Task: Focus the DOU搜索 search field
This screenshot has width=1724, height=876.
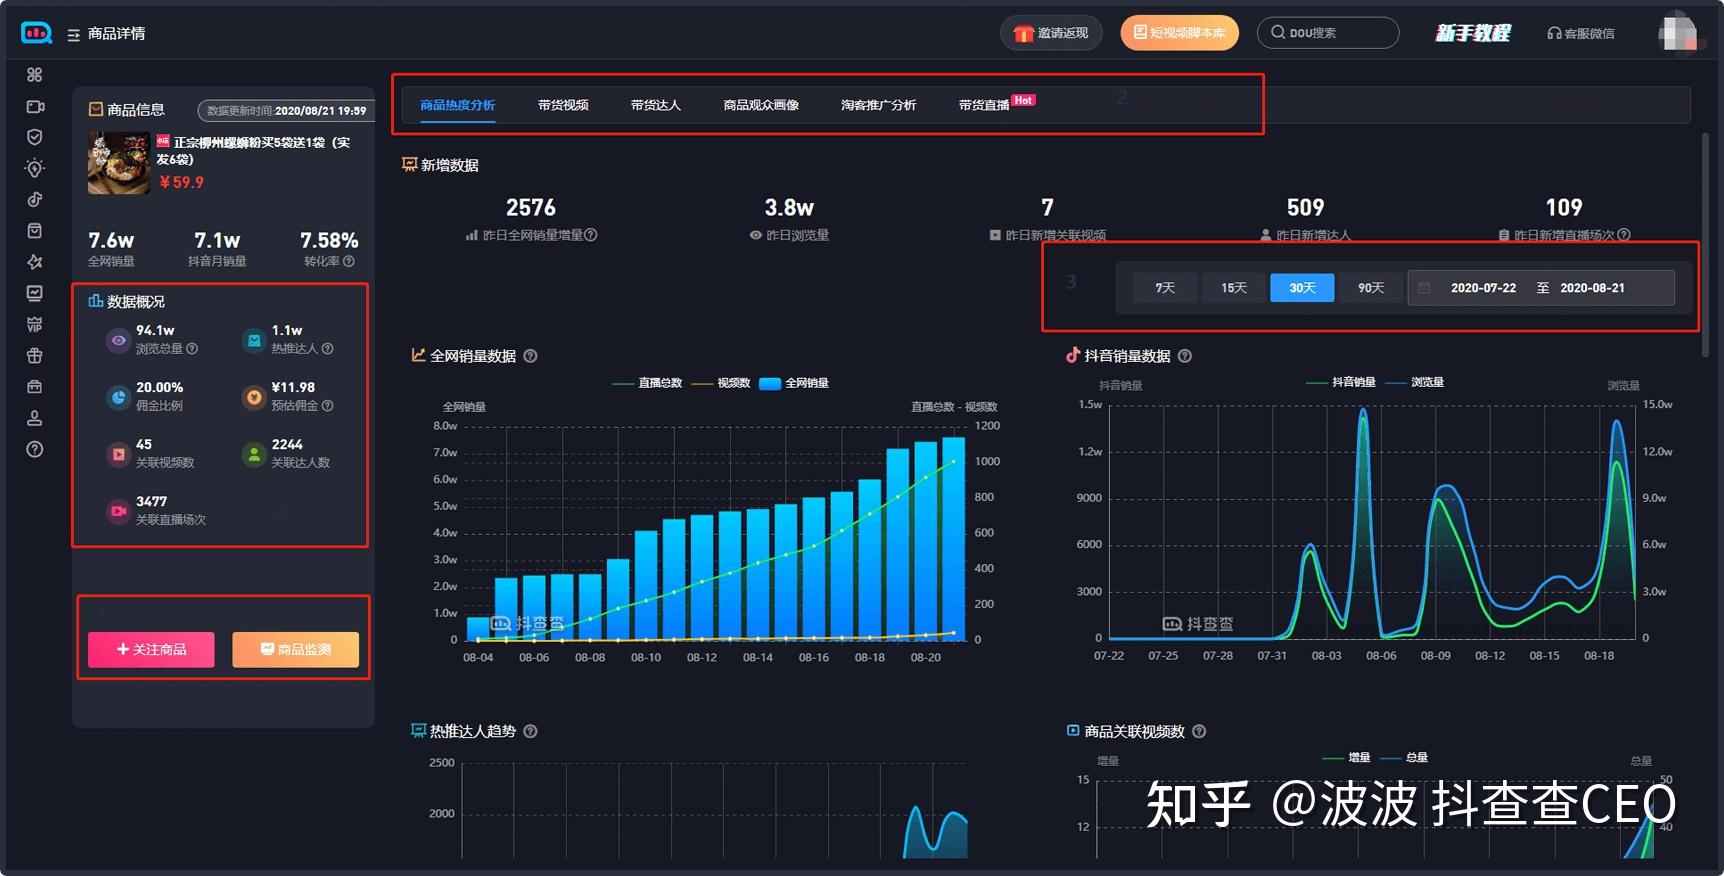Action: click(x=1327, y=33)
